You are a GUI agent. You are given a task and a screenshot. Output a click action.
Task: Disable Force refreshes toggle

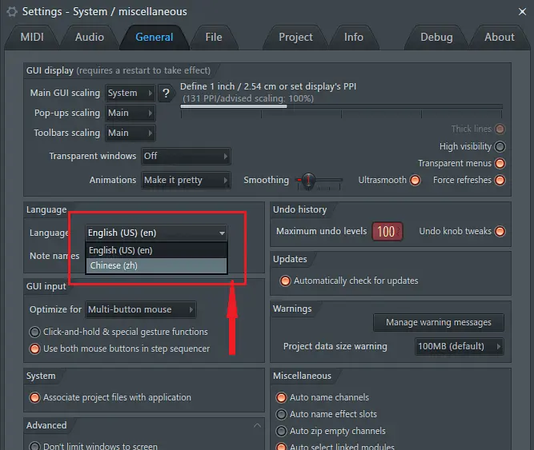pyautogui.click(x=500, y=180)
